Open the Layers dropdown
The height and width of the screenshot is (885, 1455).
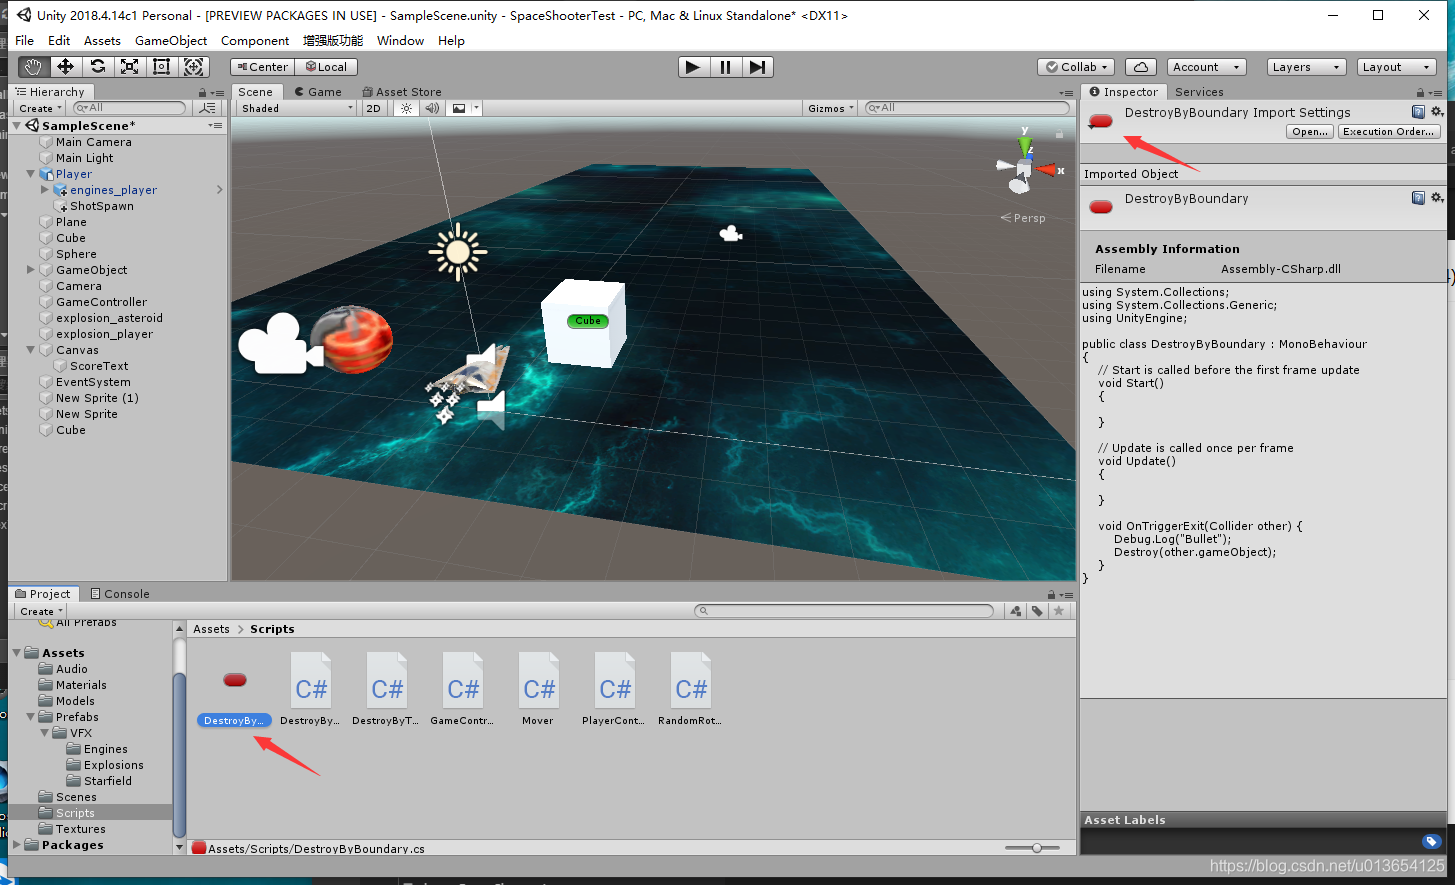click(1306, 67)
